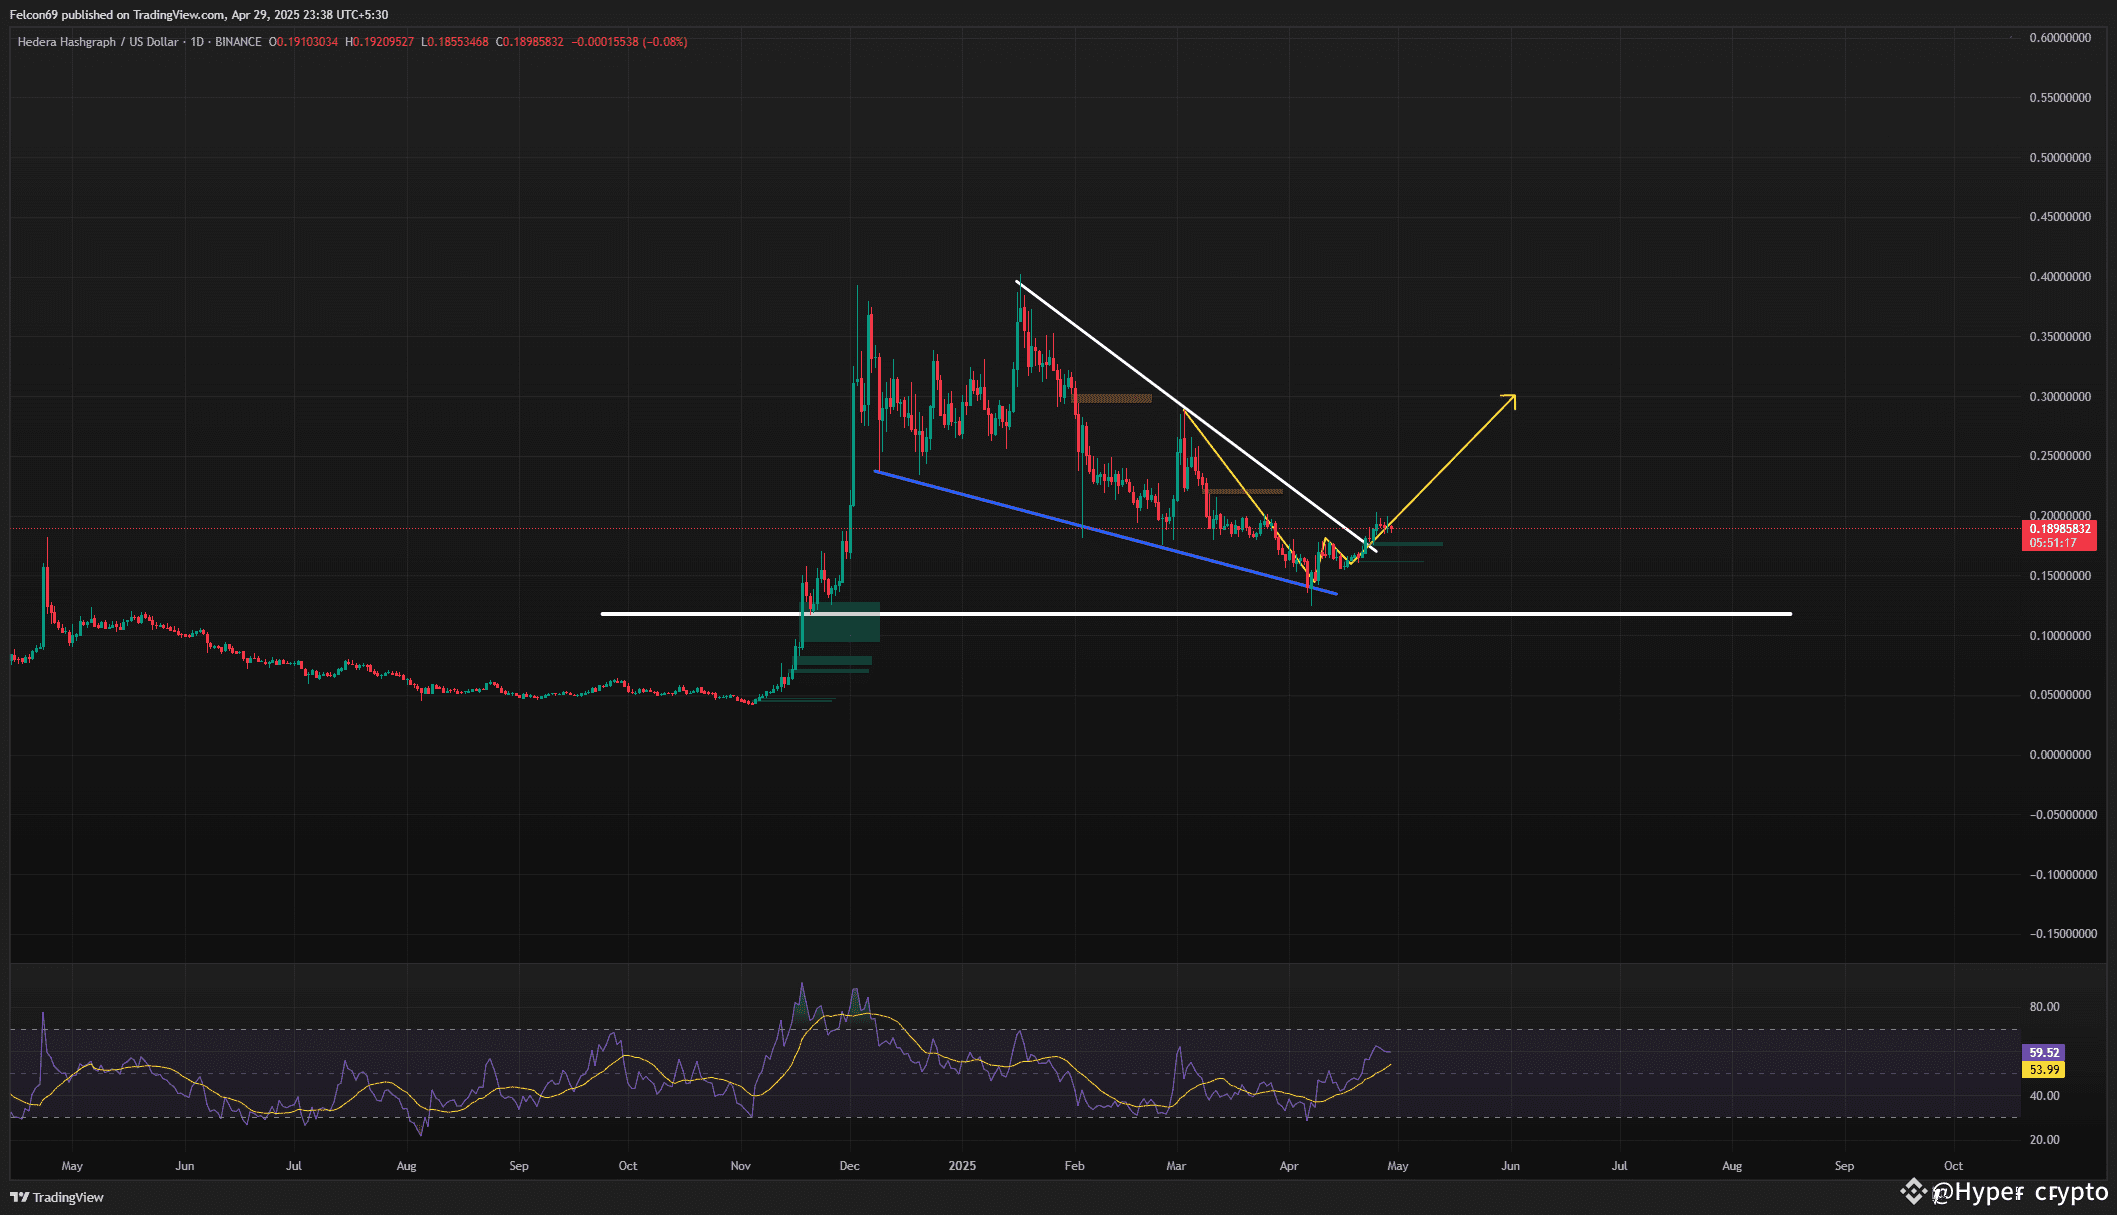This screenshot has width=2117, height=1215.
Task: Click the red current price label
Action: click(x=2059, y=535)
